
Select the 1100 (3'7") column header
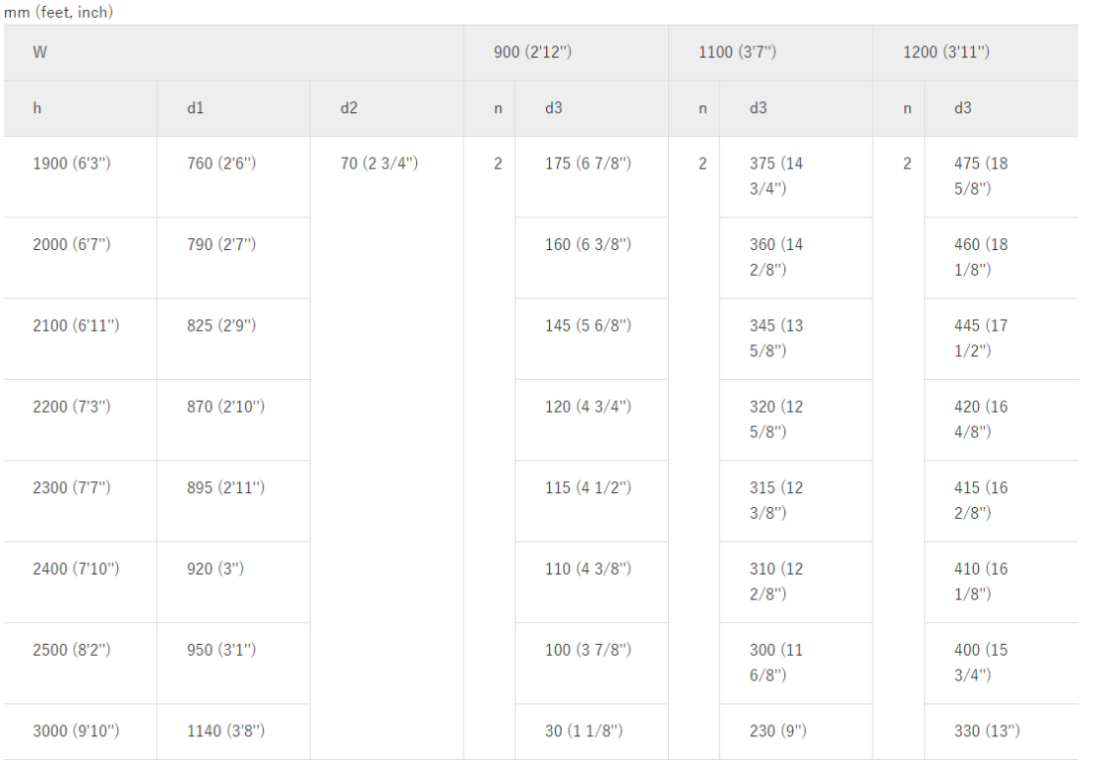(740, 52)
